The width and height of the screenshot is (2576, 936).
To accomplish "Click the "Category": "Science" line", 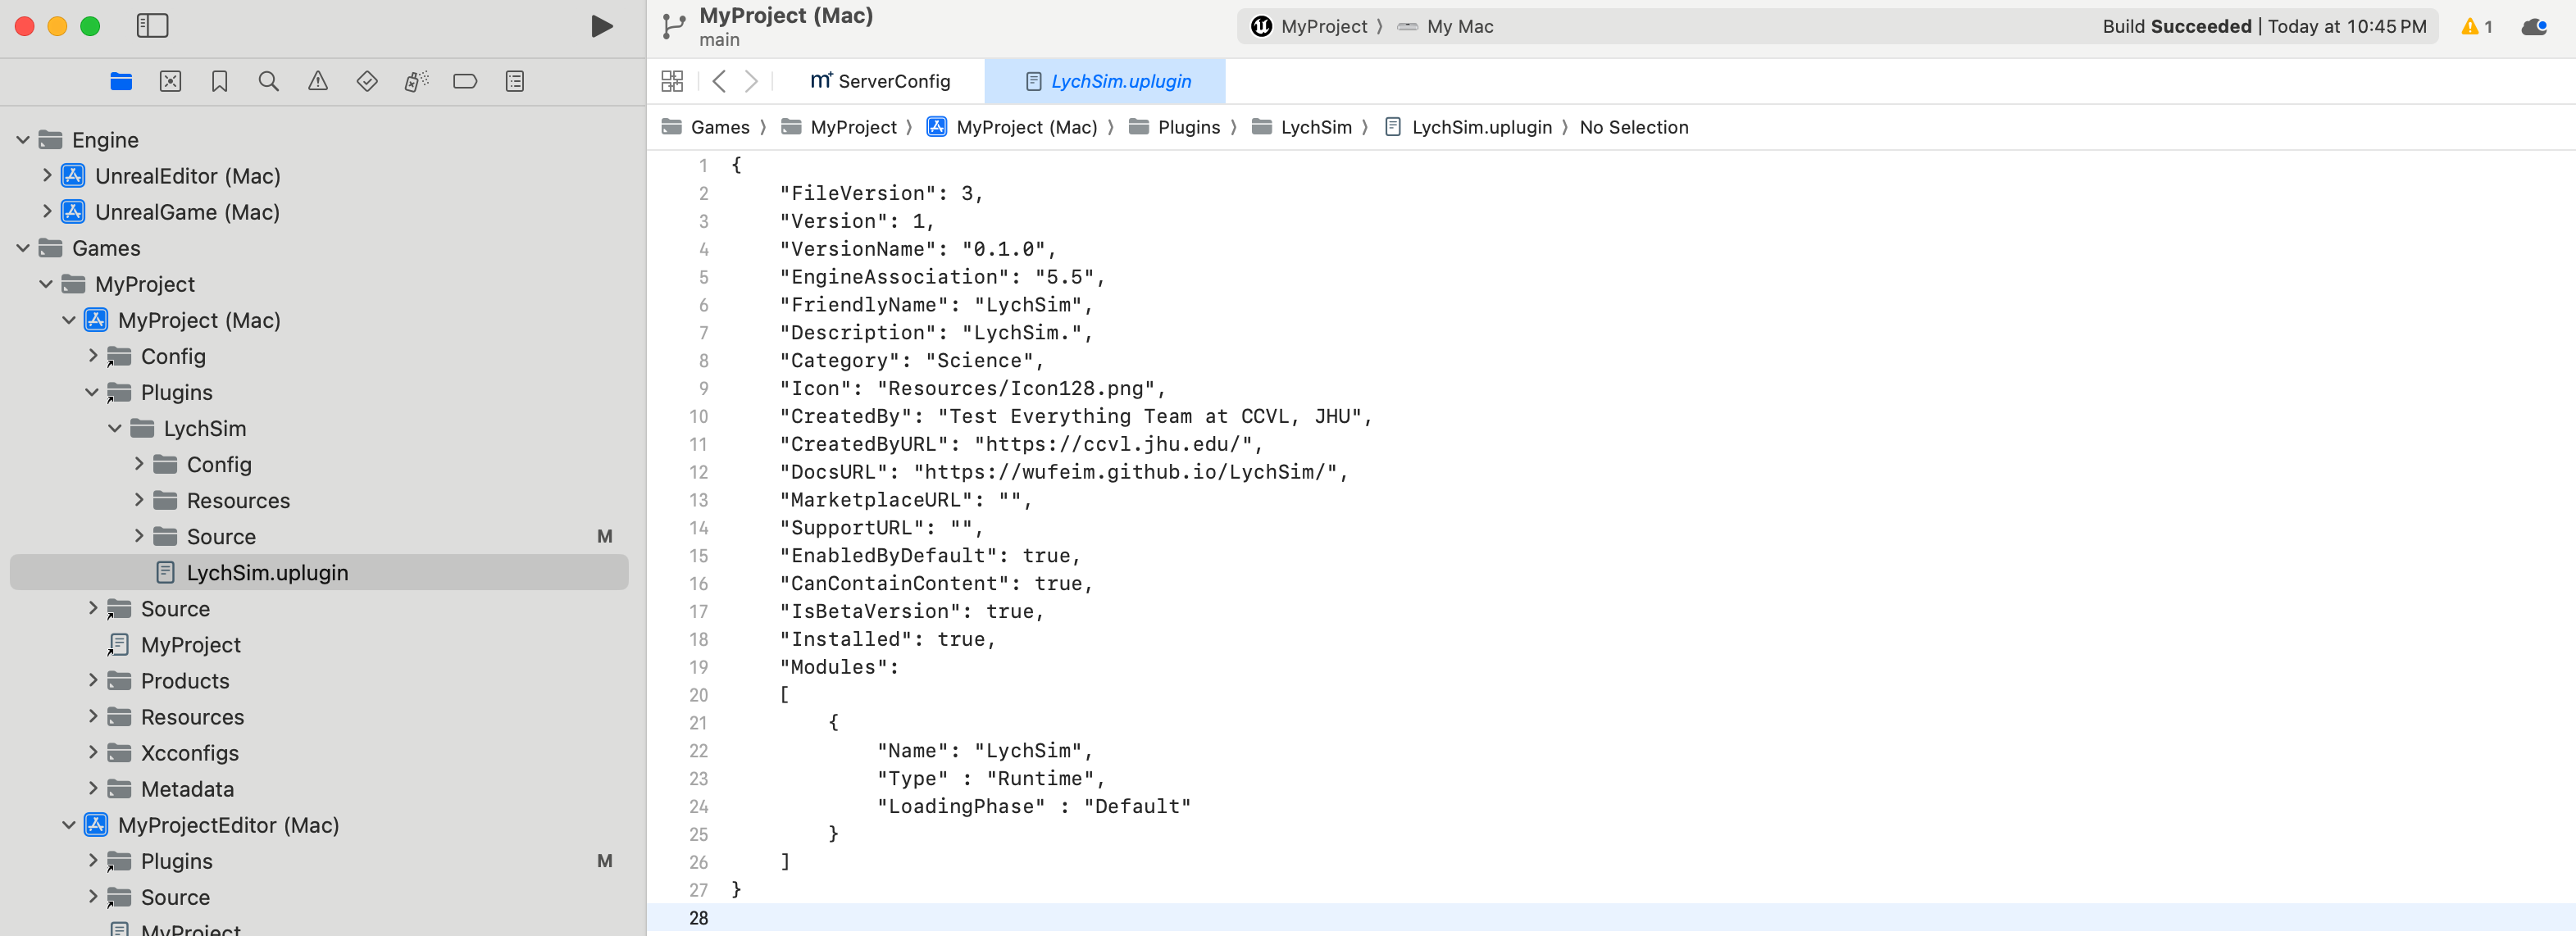I will [x=912, y=361].
